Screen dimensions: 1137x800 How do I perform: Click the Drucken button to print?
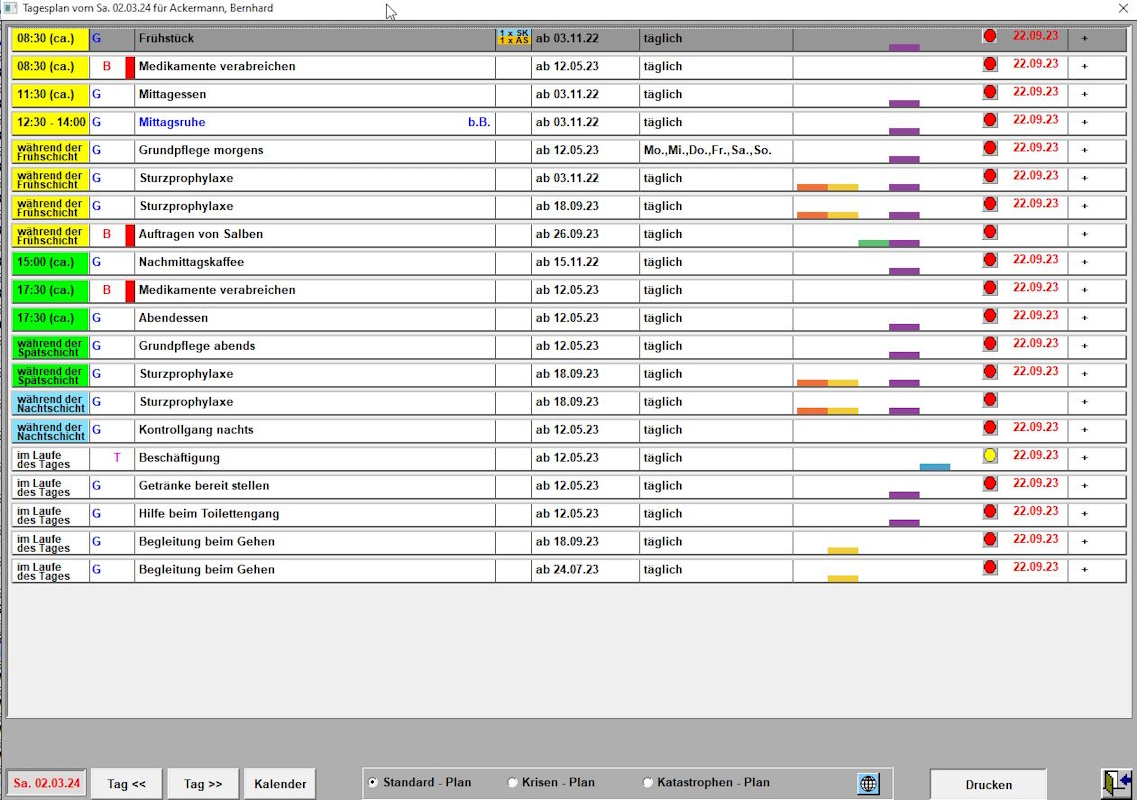[988, 785]
